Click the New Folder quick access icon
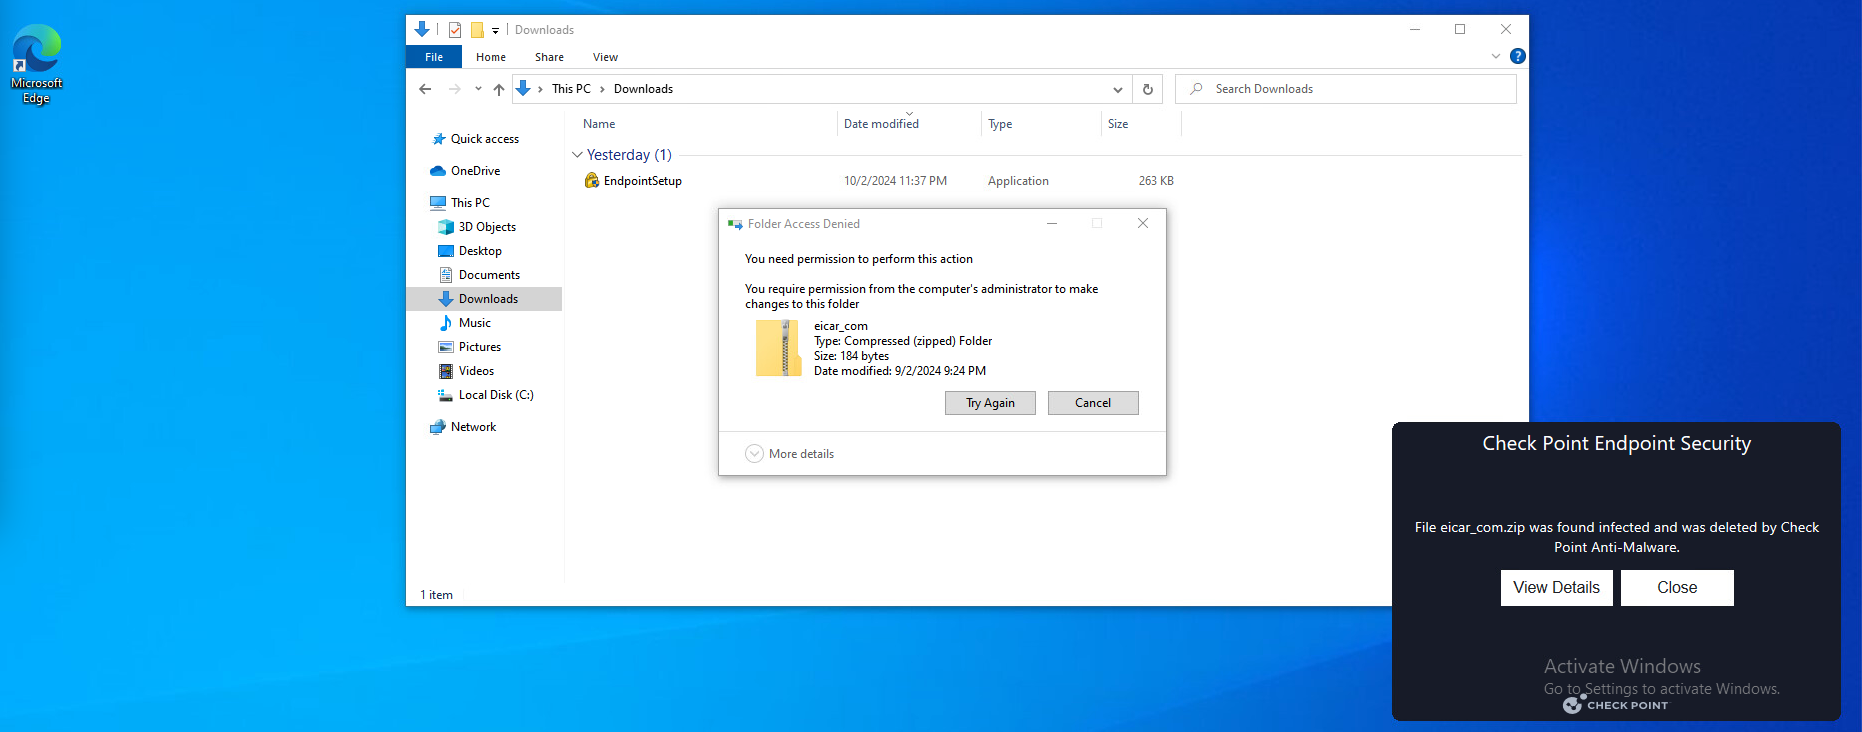This screenshot has height=732, width=1862. pyautogui.click(x=477, y=30)
